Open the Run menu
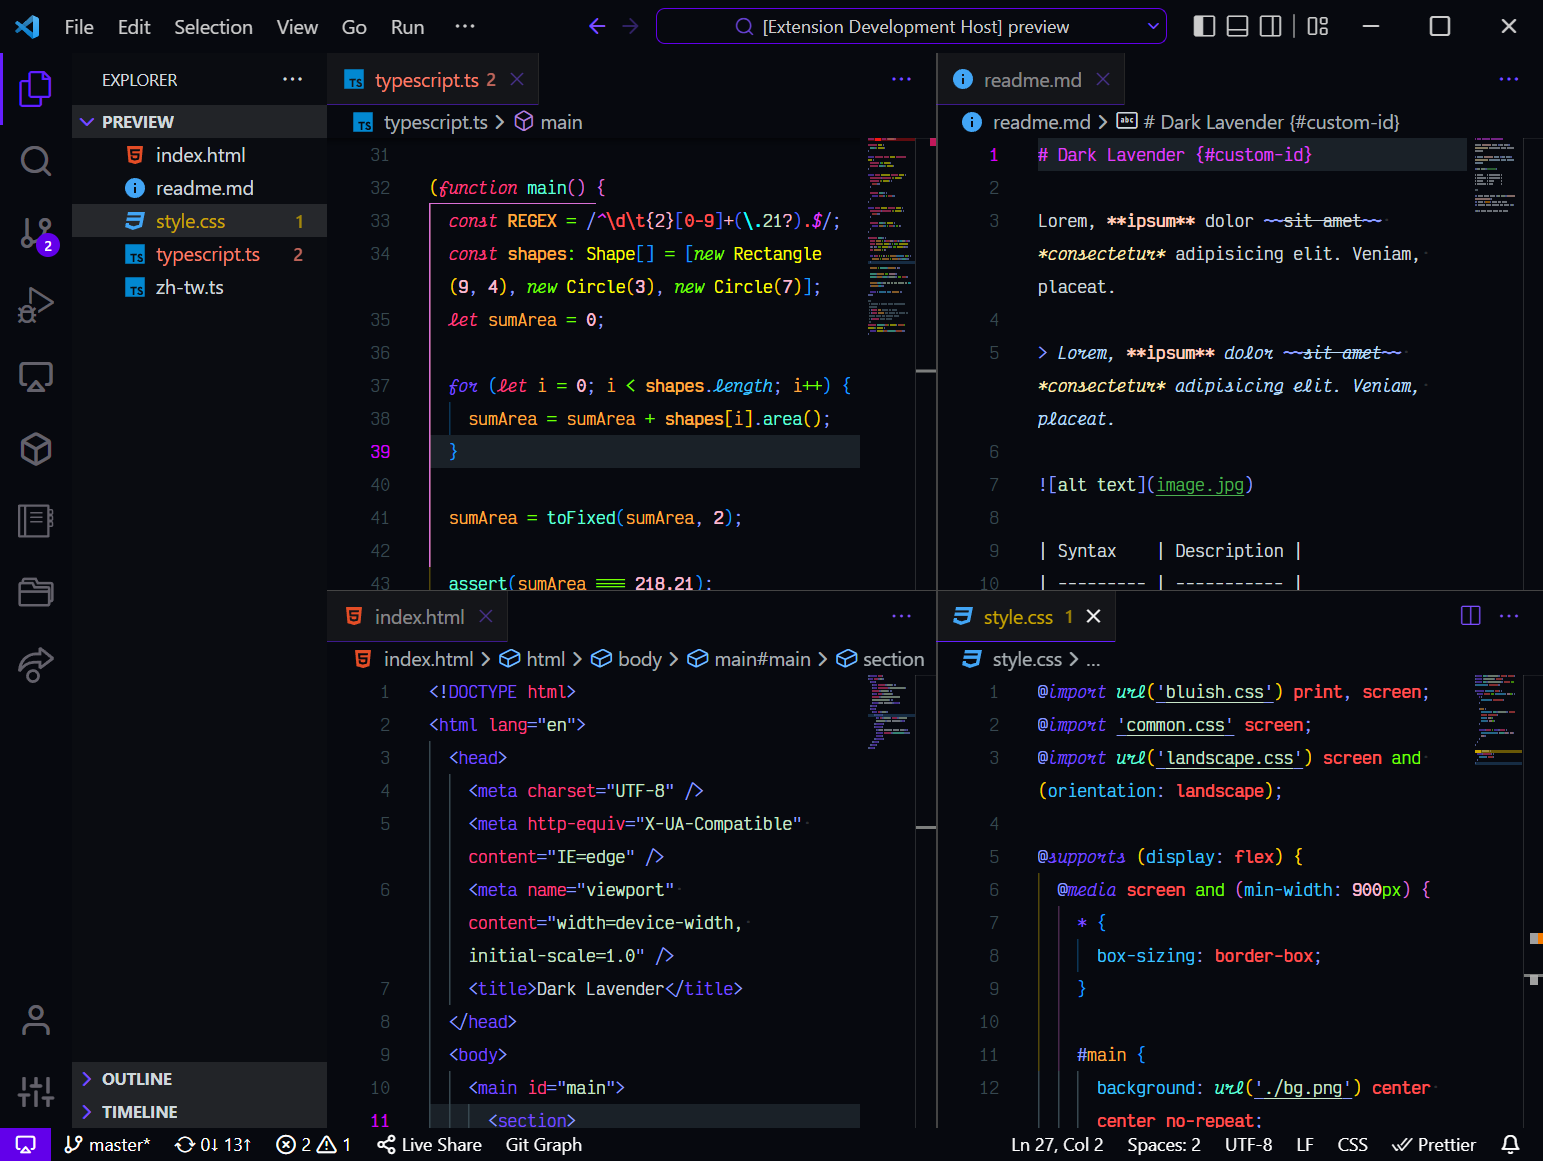The width and height of the screenshot is (1543, 1161). [407, 27]
